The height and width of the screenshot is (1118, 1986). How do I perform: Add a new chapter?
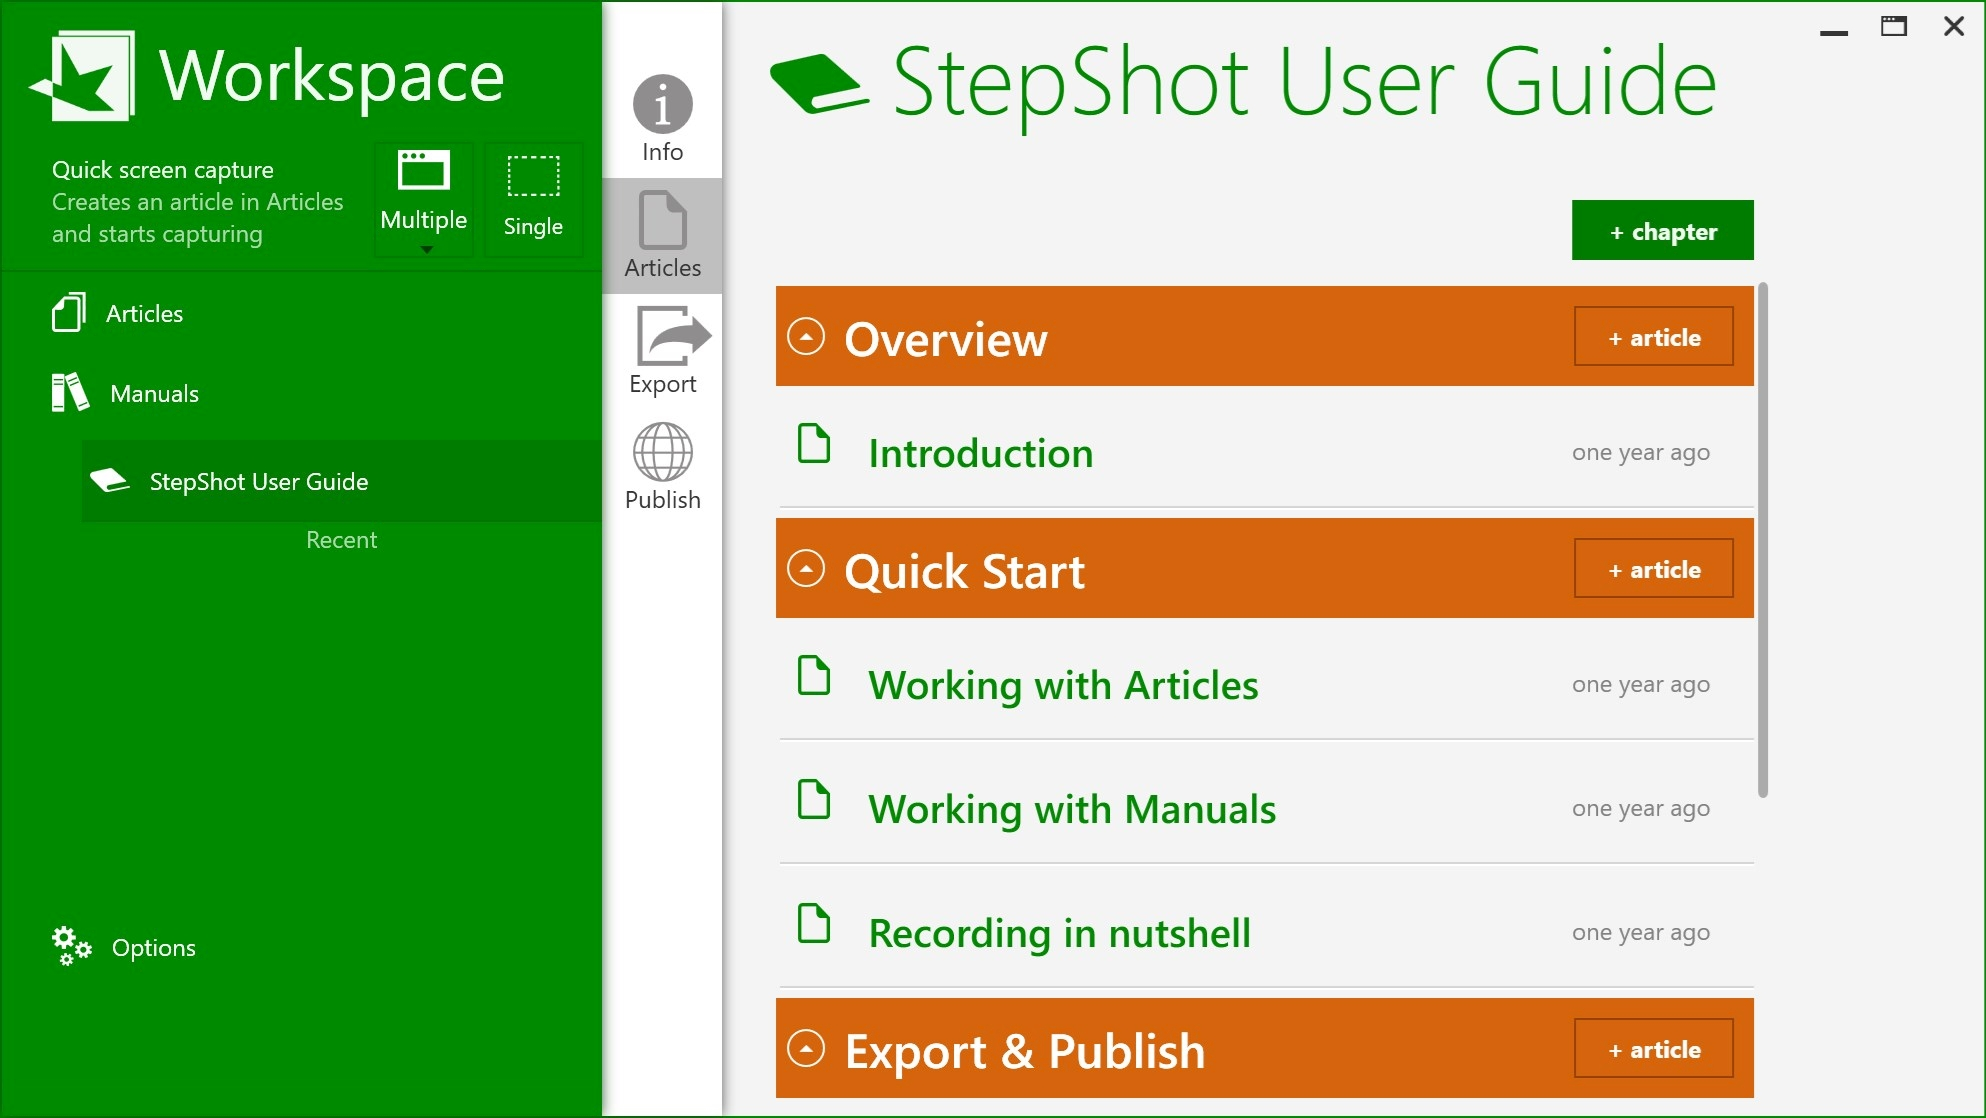[x=1662, y=231]
